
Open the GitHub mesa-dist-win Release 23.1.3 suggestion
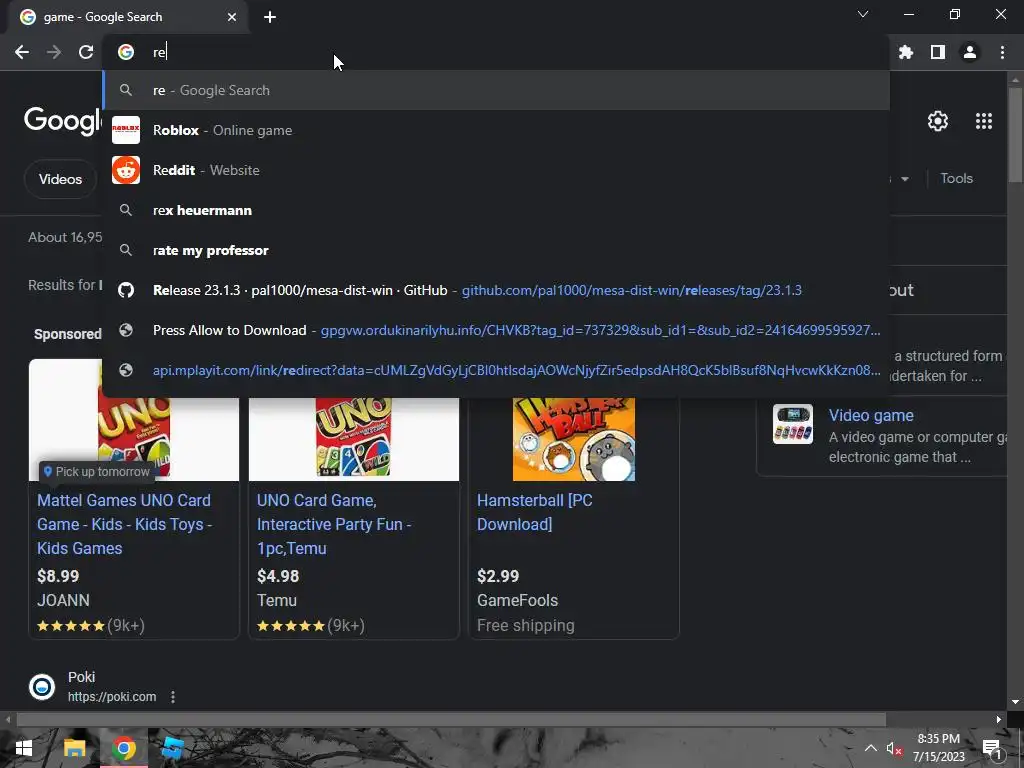pyautogui.click(x=496, y=290)
